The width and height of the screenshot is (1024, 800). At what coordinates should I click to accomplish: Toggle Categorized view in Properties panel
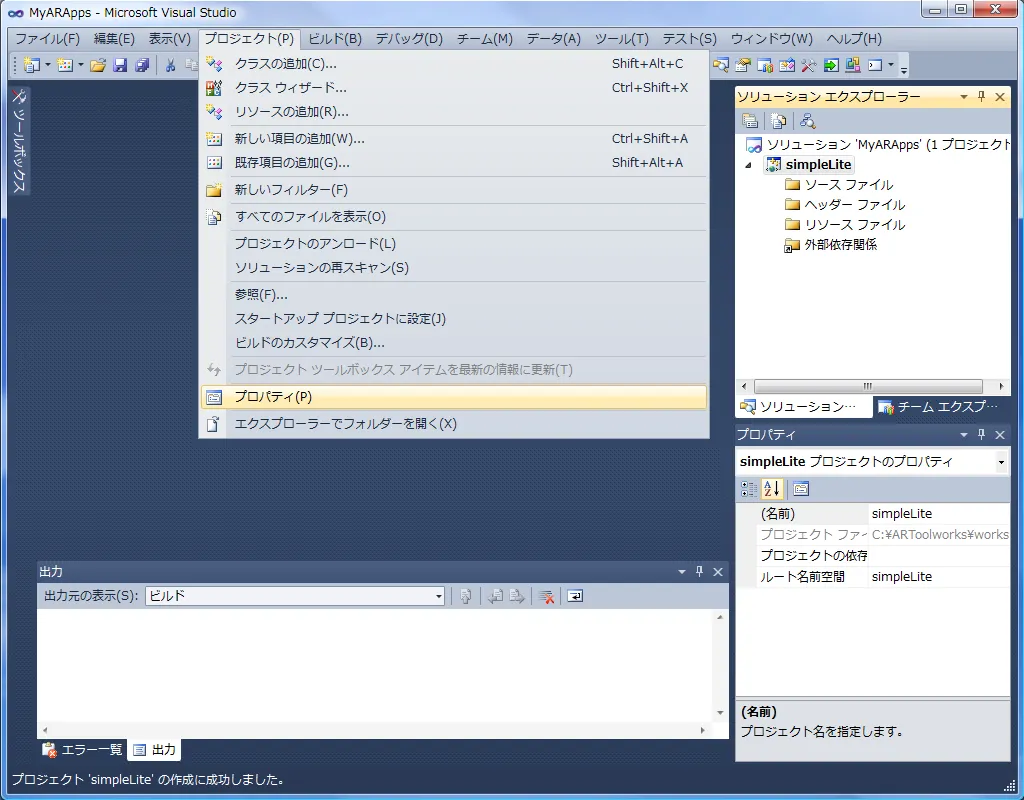[749, 488]
